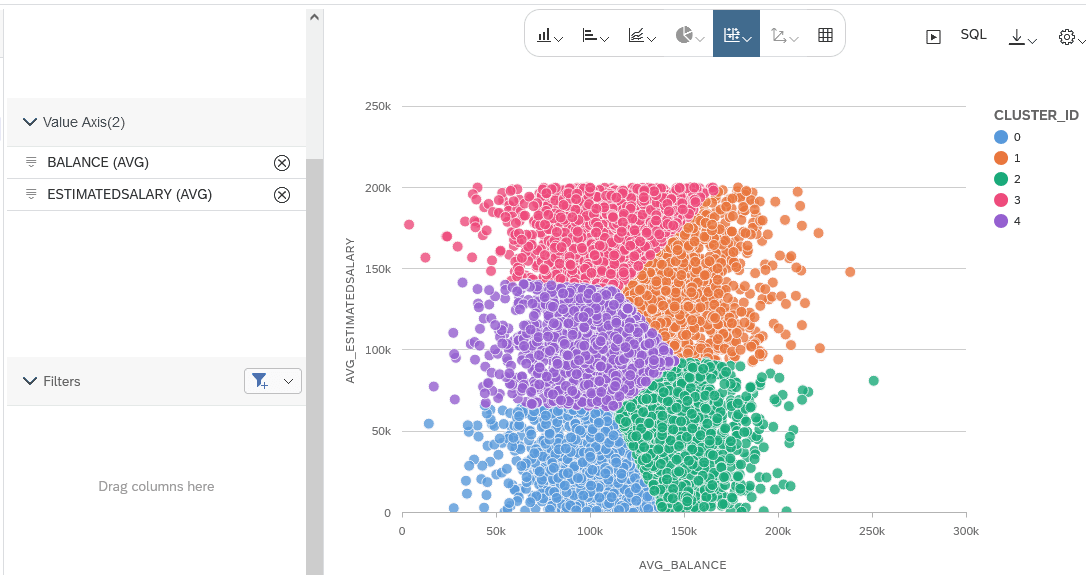Open the download options
Image resolution: width=1086 pixels, height=575 pixels.
tap(1017, 37)
